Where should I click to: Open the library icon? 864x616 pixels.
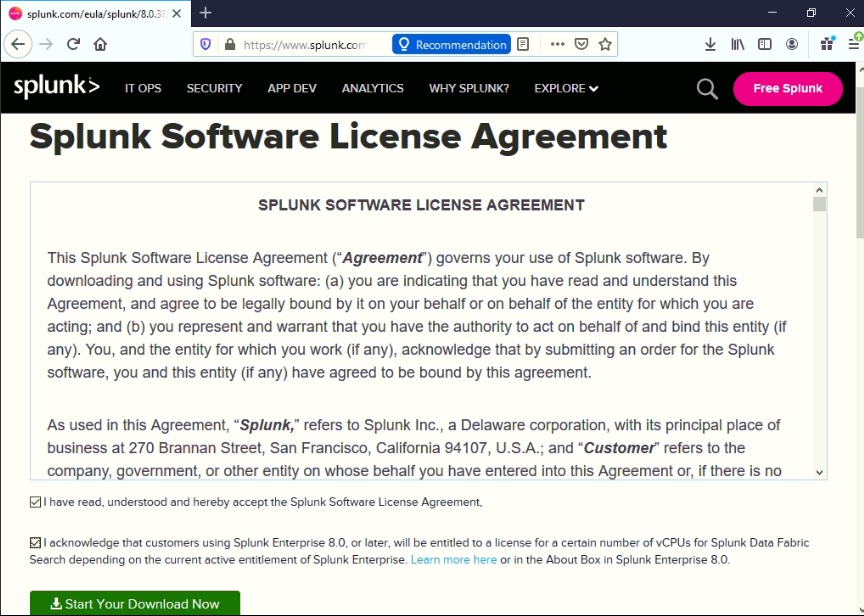pos(737,44)
